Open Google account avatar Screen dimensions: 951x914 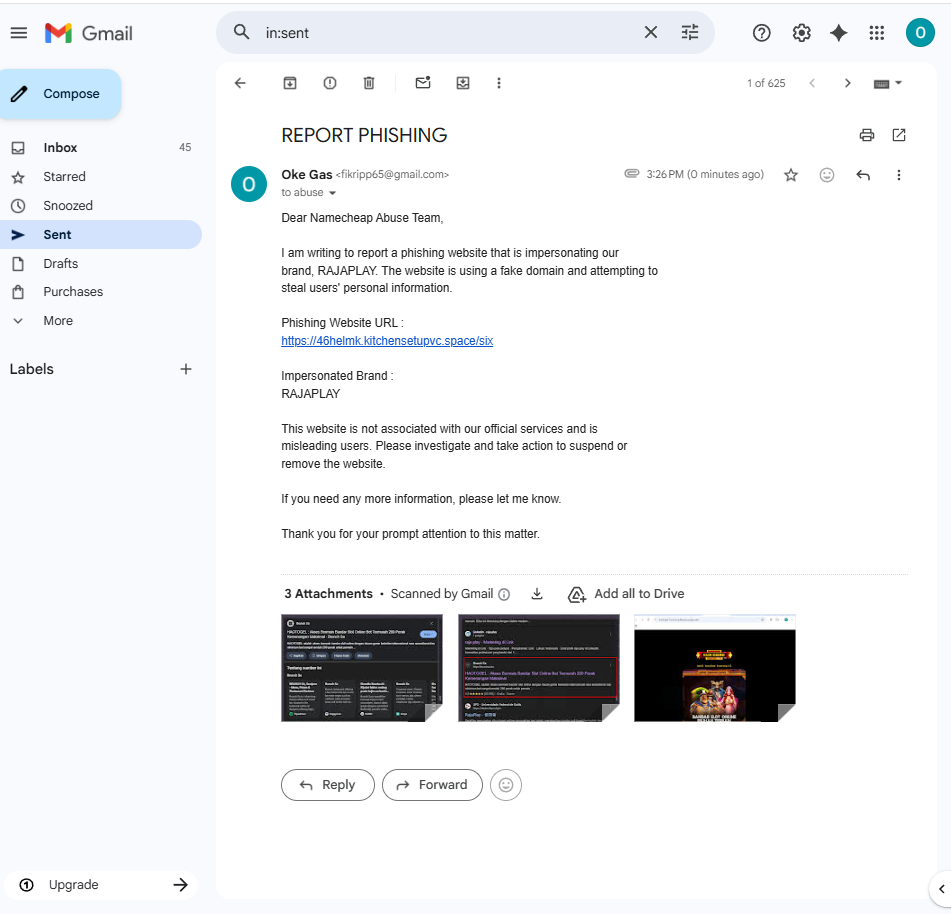tap(919, 33)
